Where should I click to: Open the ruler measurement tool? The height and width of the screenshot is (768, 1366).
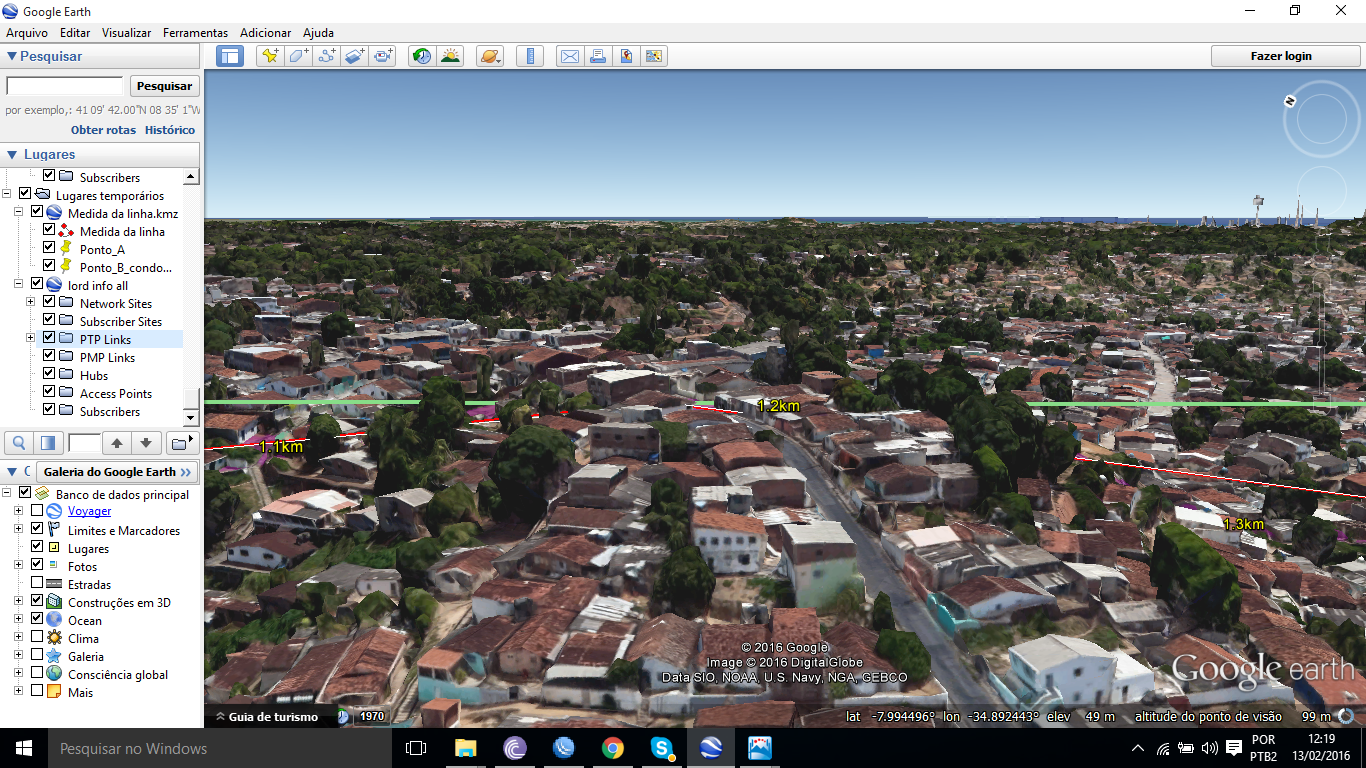[530, 56]
